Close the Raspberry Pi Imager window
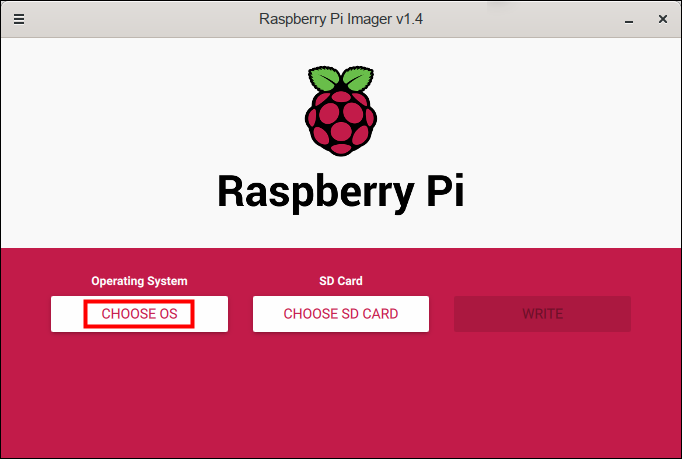 pyautogui.click(x=662, y=19)
